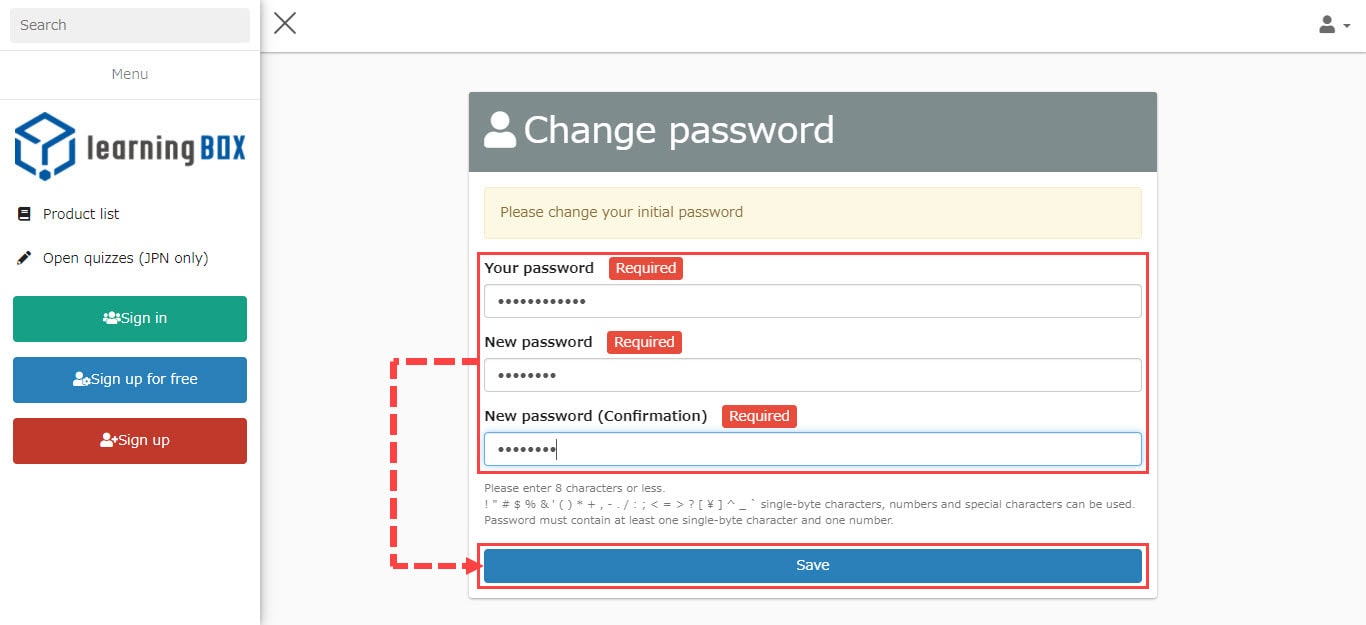Open the Product list menu item
1366x625 pixels.
(x=81, y=214)
